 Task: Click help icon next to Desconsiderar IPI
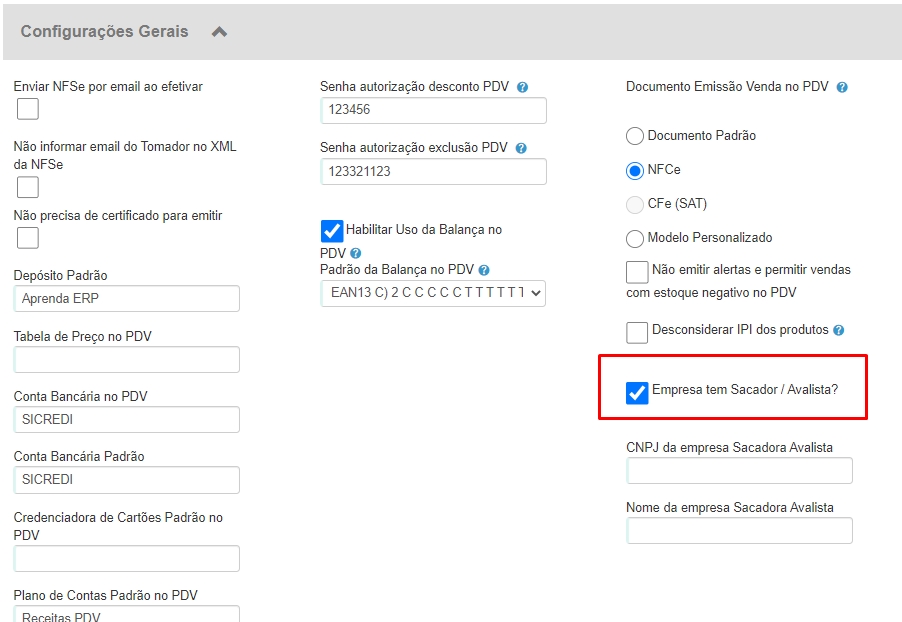(x=838, y=330)
